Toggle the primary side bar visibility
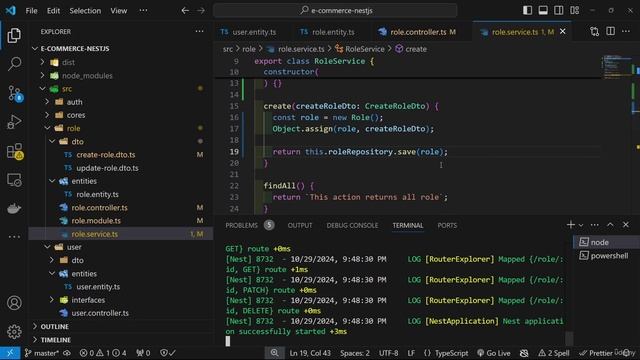This screenshot has width=640, height=360. [527, 10]
